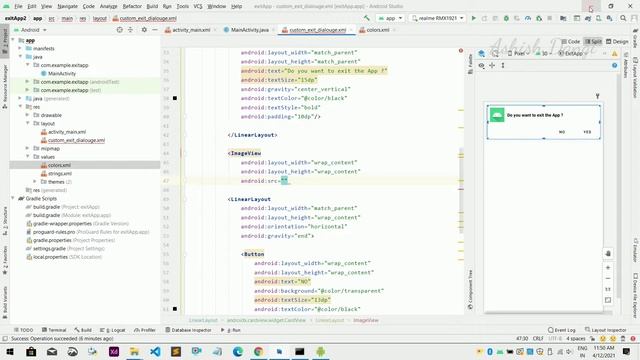Click the black color gutter swatch at line 61
This screenshot has height=360, width=640.
click(175, 309)
